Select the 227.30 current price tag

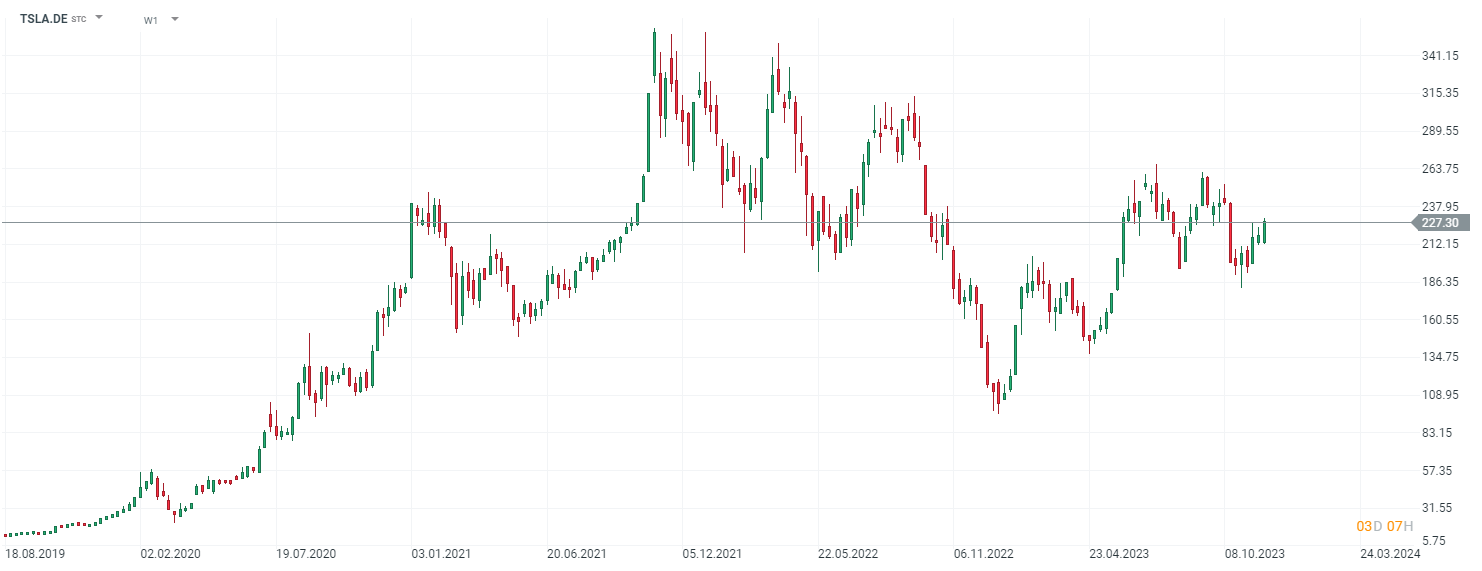point(1441,223)
